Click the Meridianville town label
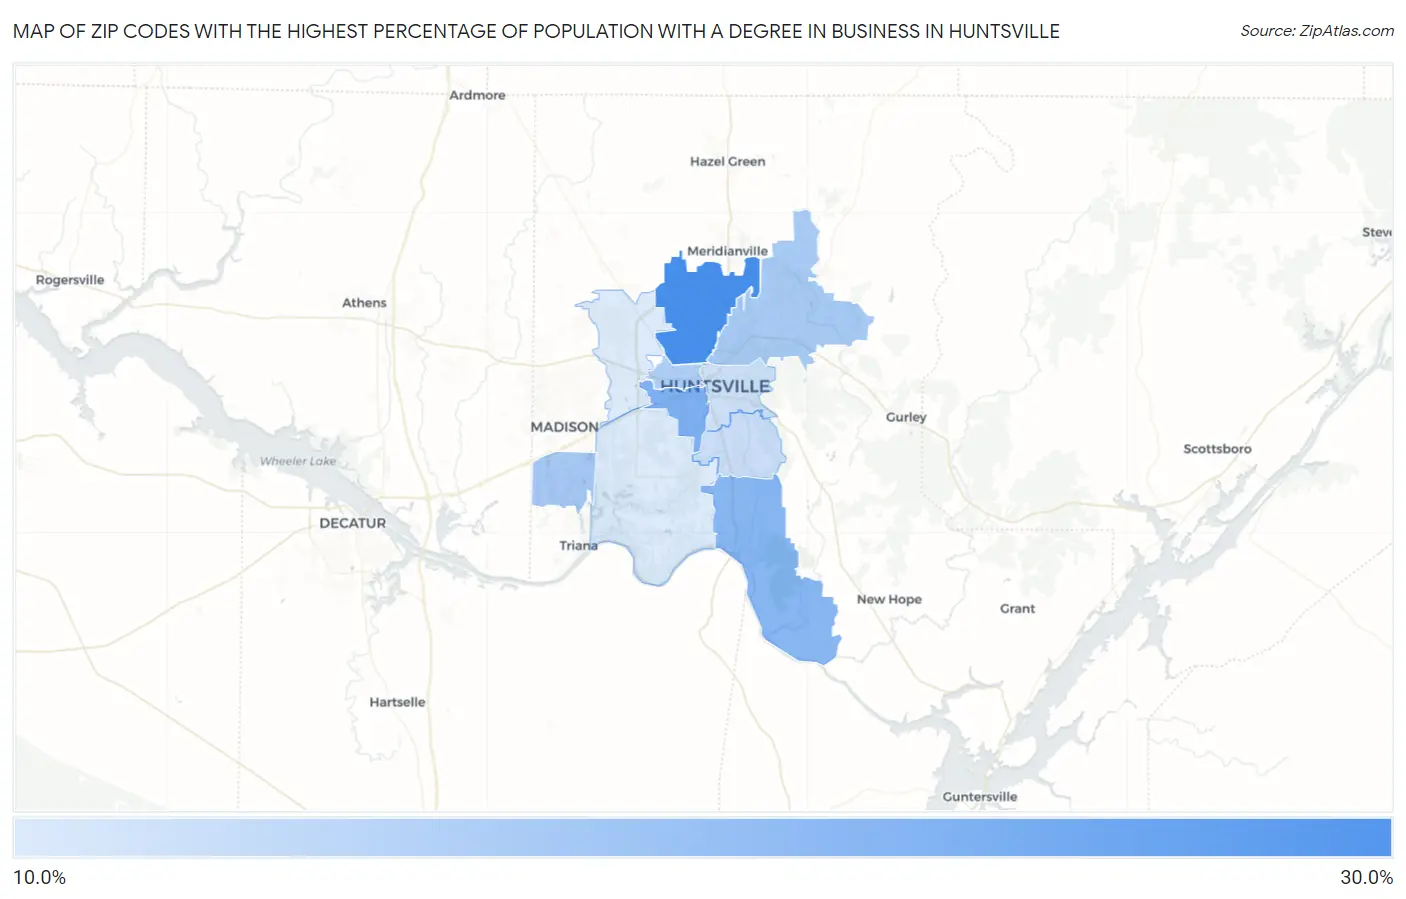 (727, 251)
